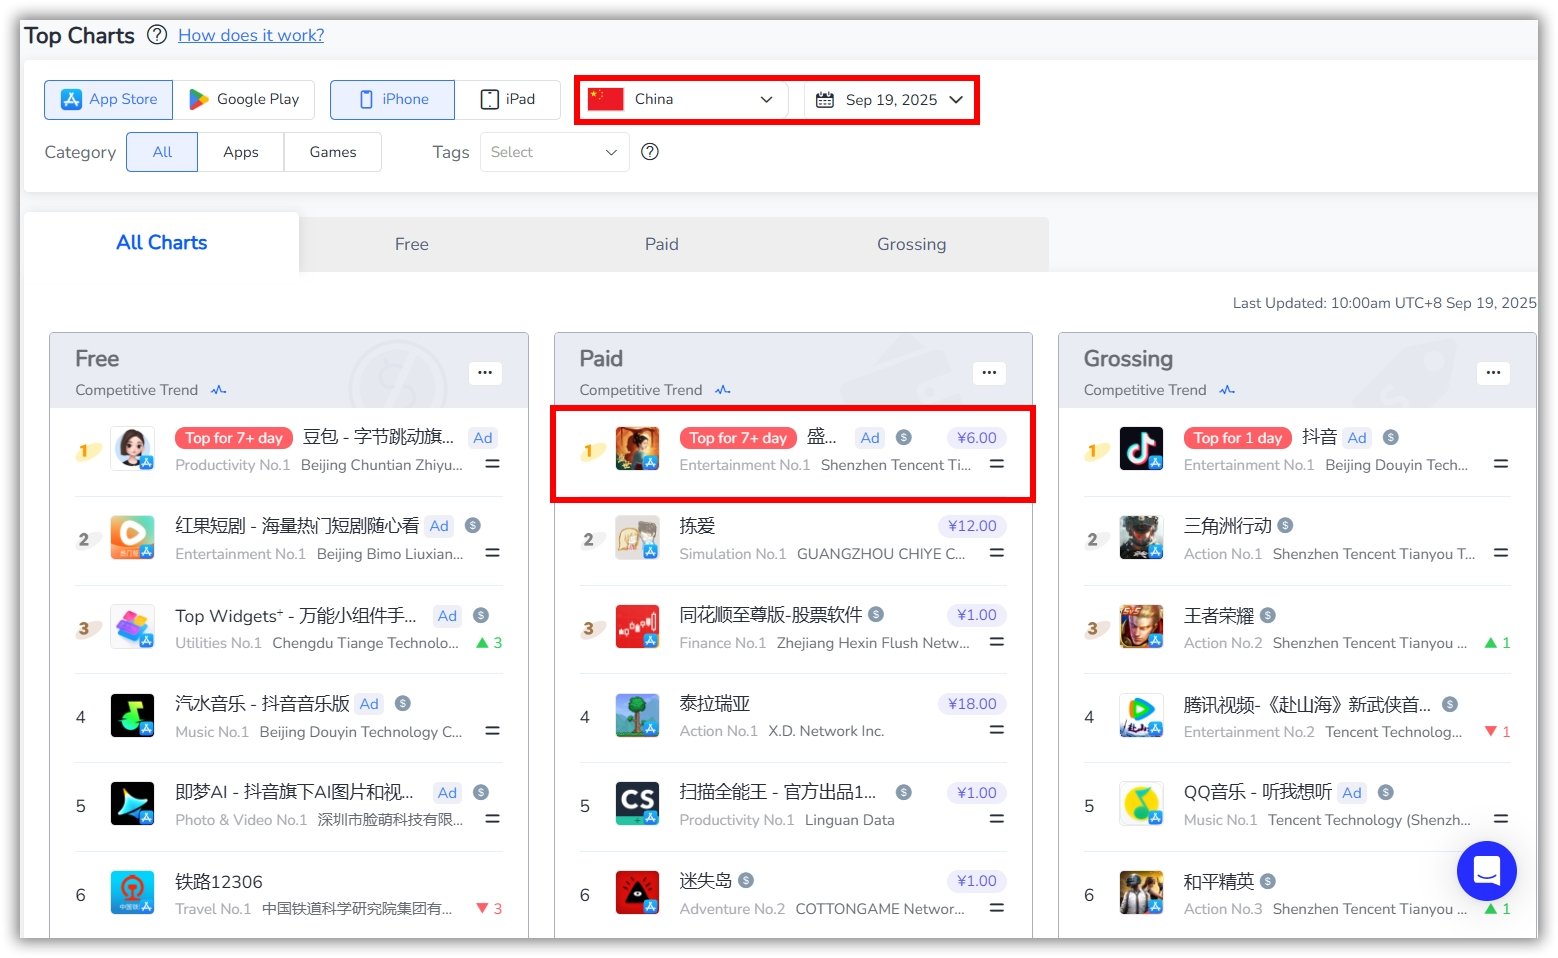Filter category by Games
Screen dimensions: 1558x958
333,152
